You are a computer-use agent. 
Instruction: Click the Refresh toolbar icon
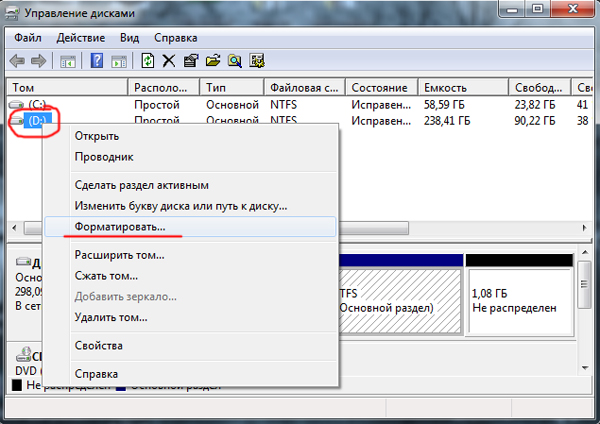148,61
